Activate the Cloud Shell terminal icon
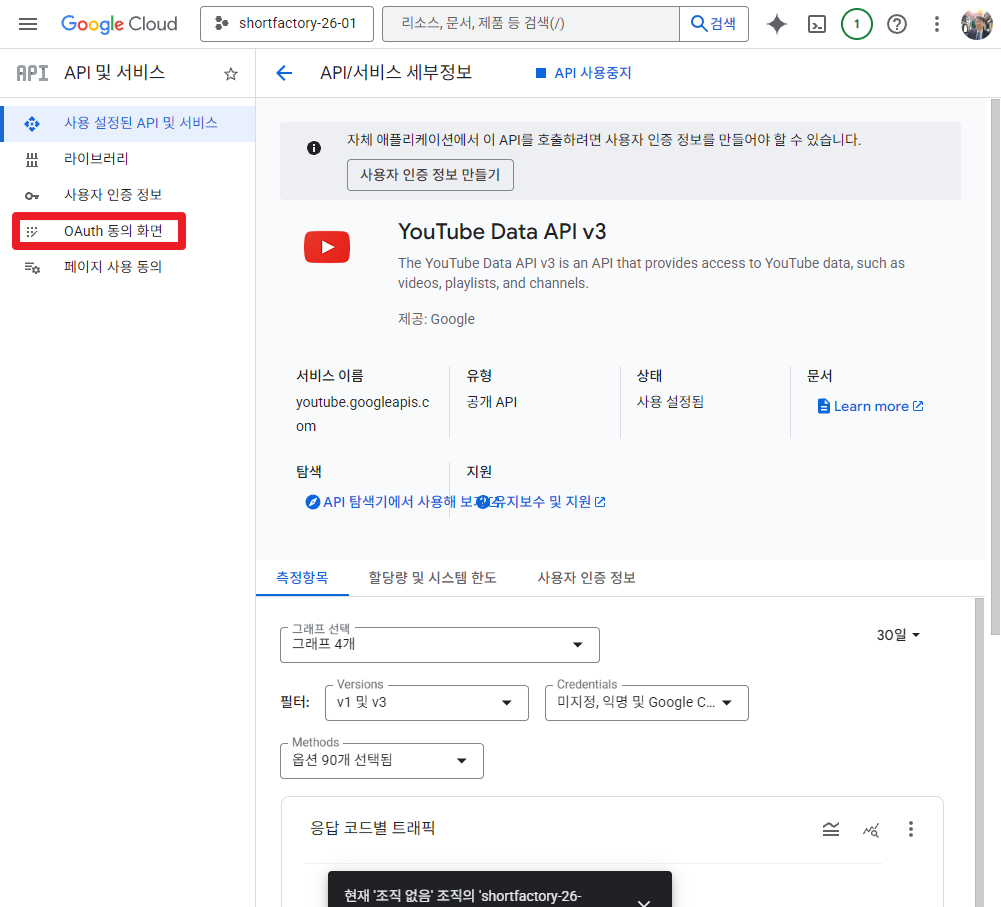 pyautogui.click(x=817, y=23)
